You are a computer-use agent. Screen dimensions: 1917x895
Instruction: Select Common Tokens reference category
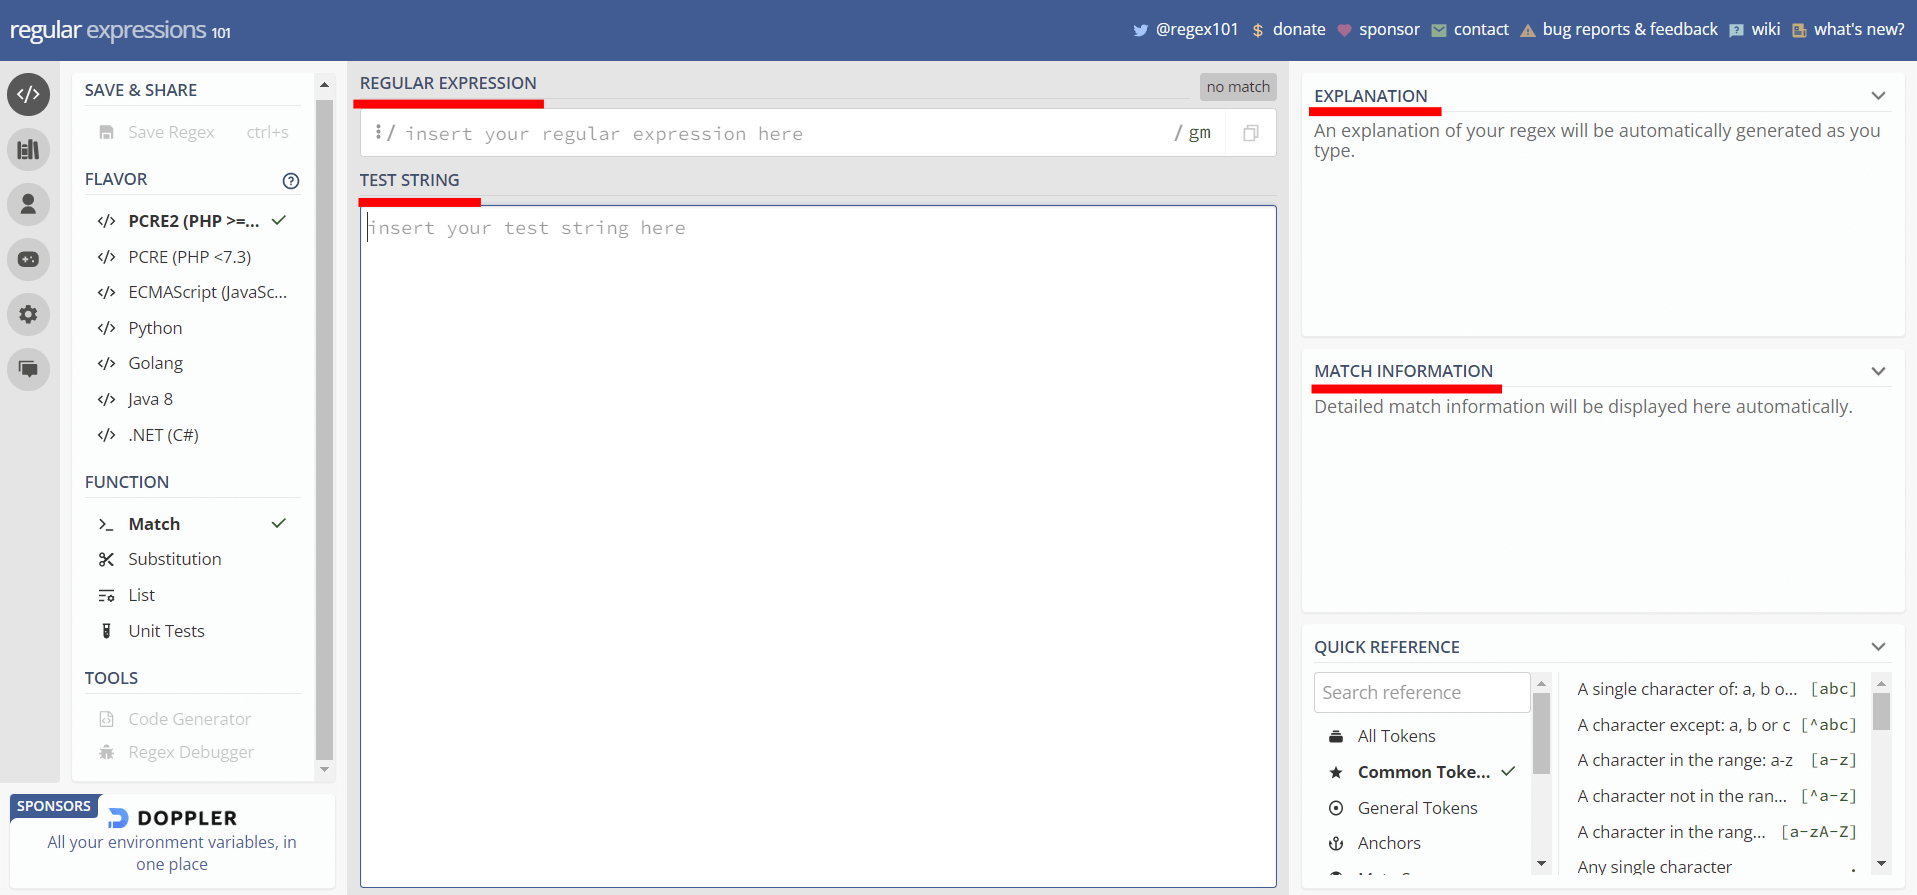[1422, 772]
